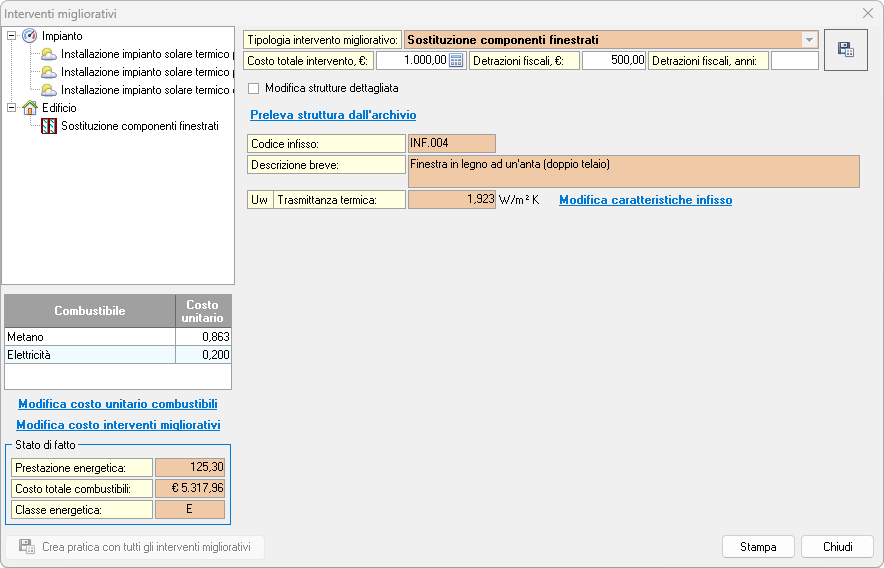Image resolution: width=884 pixels, height=568 pixels.
Task: Open Modifica costo unitario combustibili link
Action: 118,404
